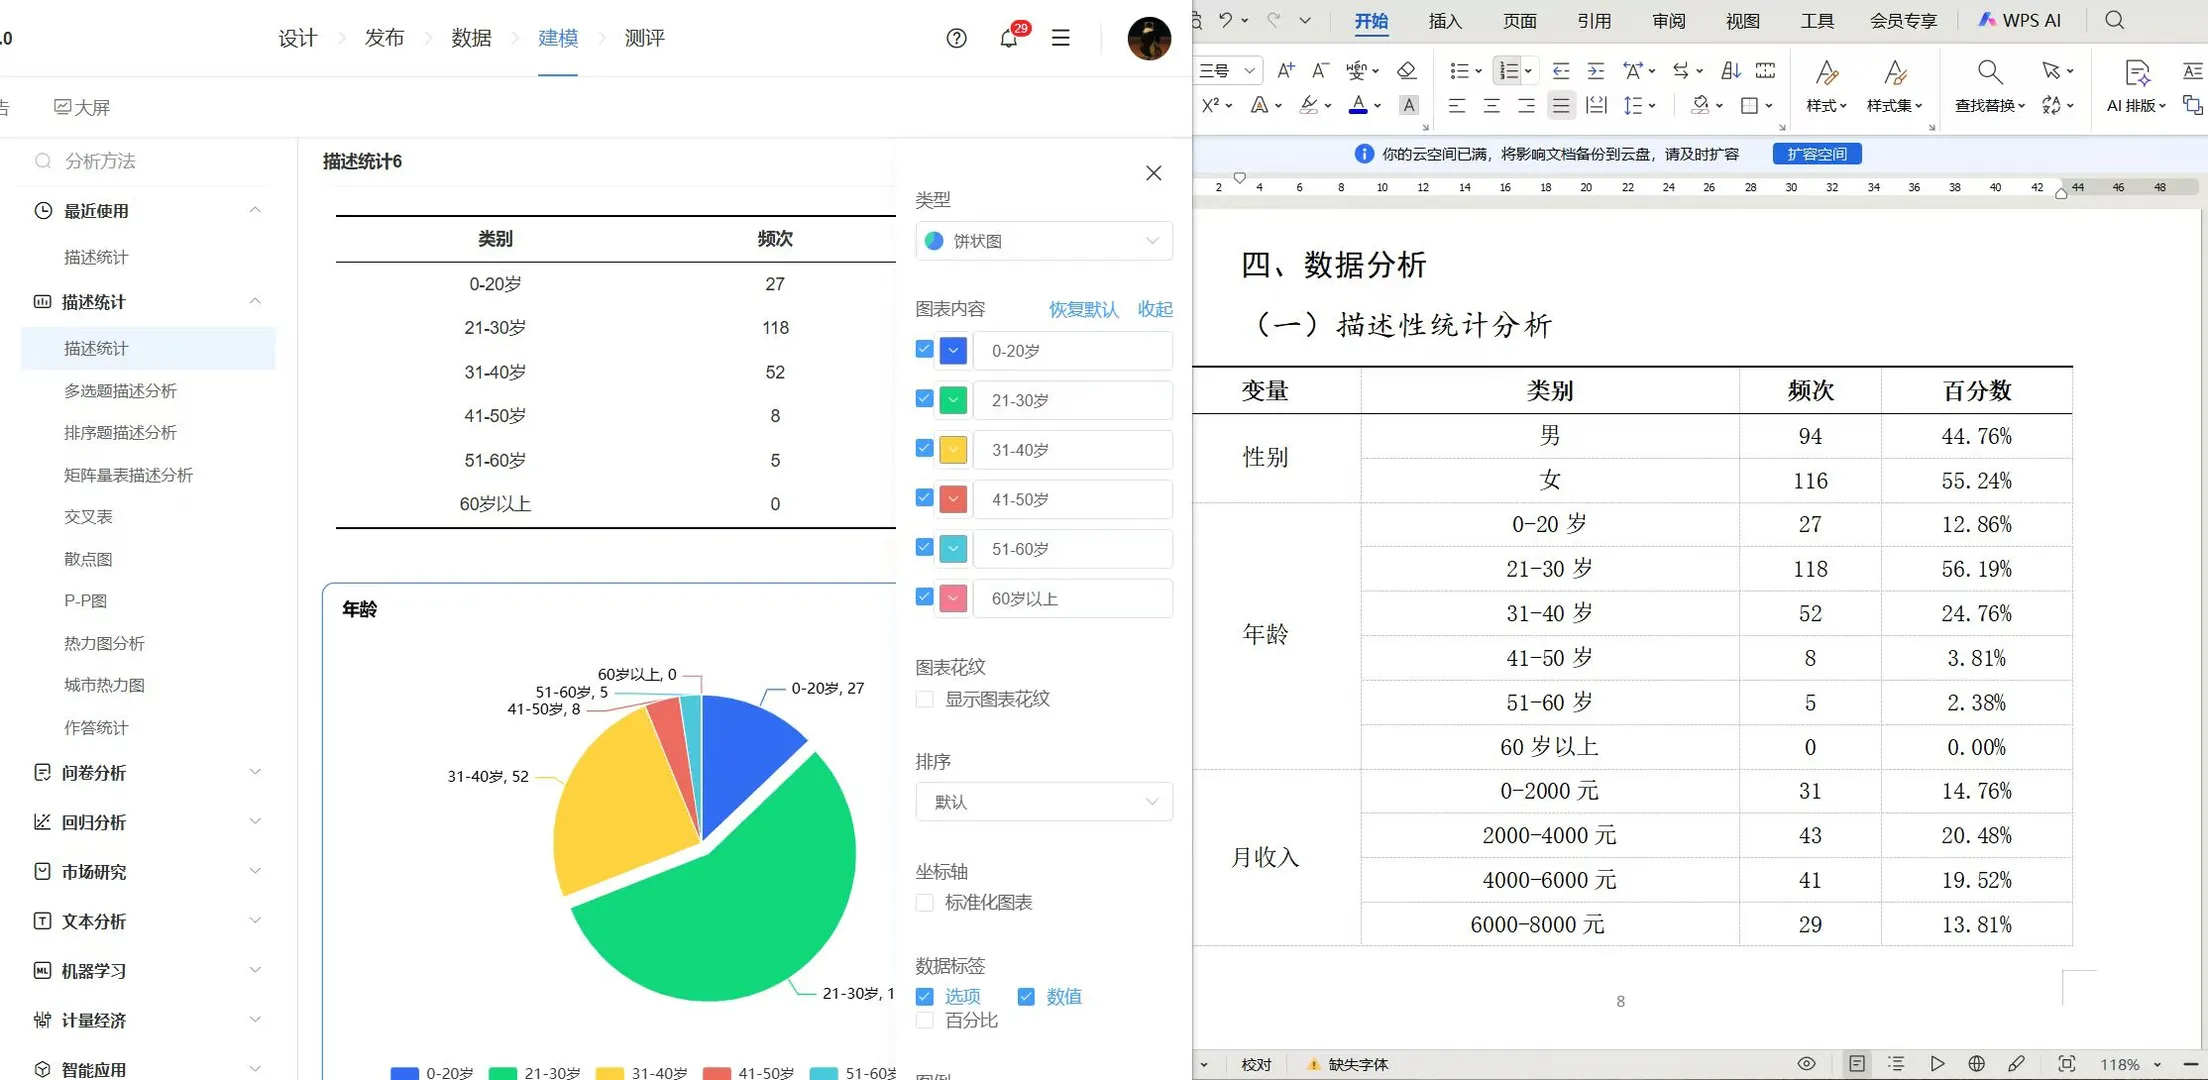Image resolution: width=2208 pixels, height=1080 pixels.
Task: Check the 百分比 data label option
Action: 924,1020
